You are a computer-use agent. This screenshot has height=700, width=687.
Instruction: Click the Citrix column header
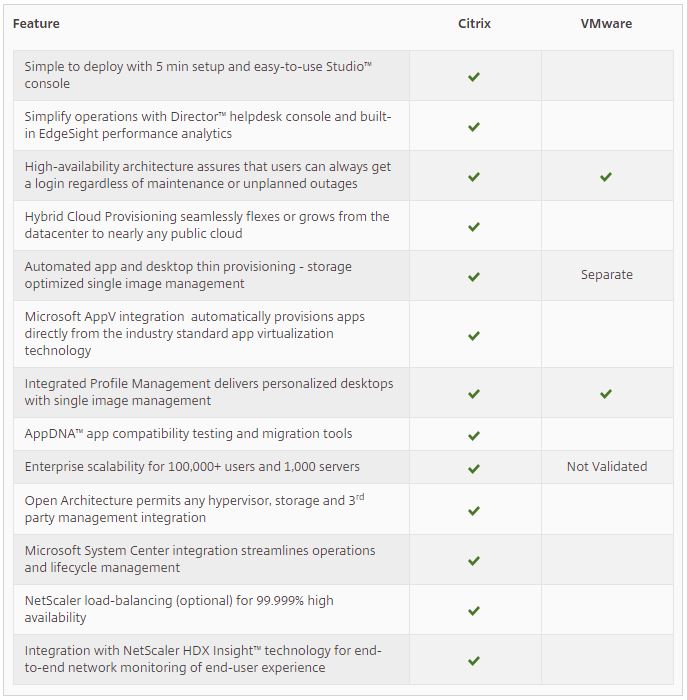(474, 23)
